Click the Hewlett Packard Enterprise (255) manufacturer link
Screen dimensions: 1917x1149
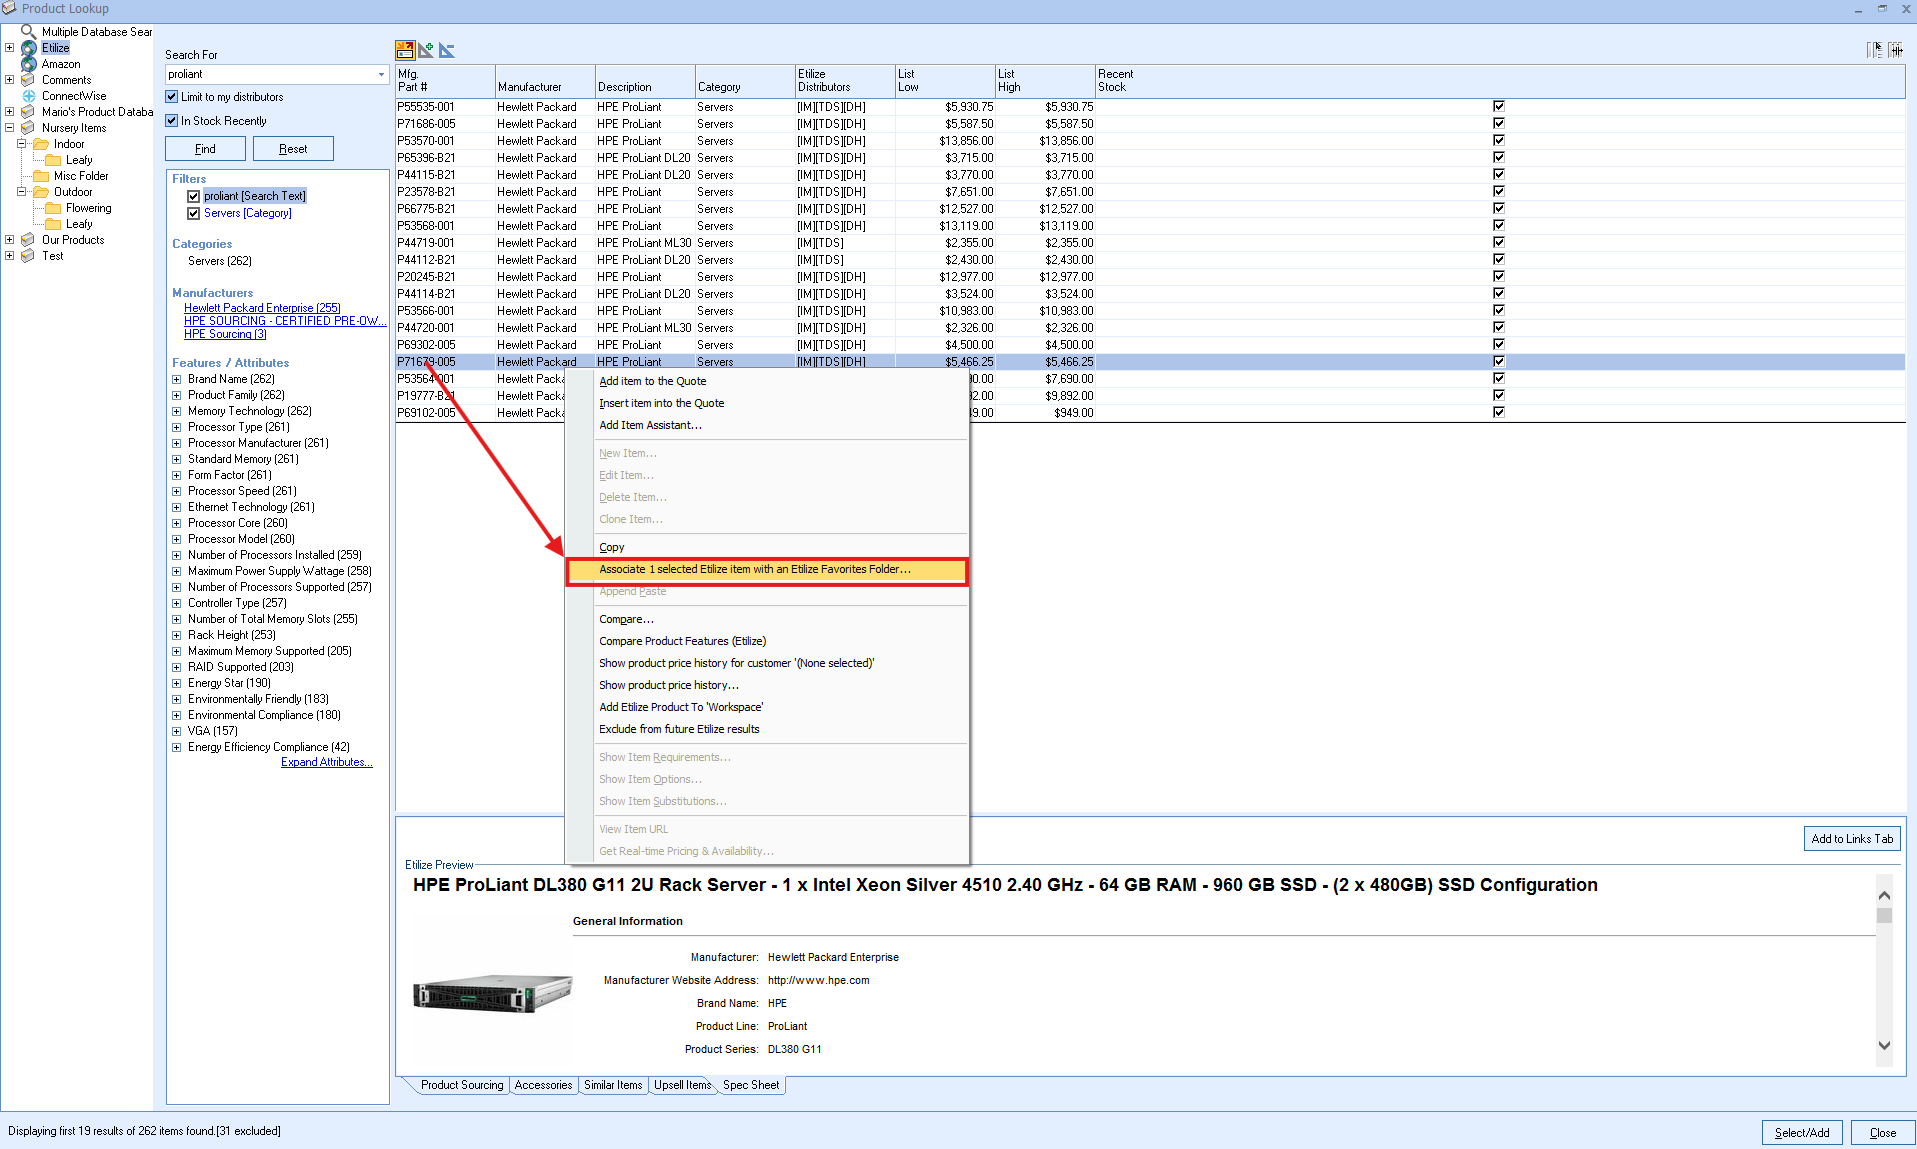tap(262, 308)
